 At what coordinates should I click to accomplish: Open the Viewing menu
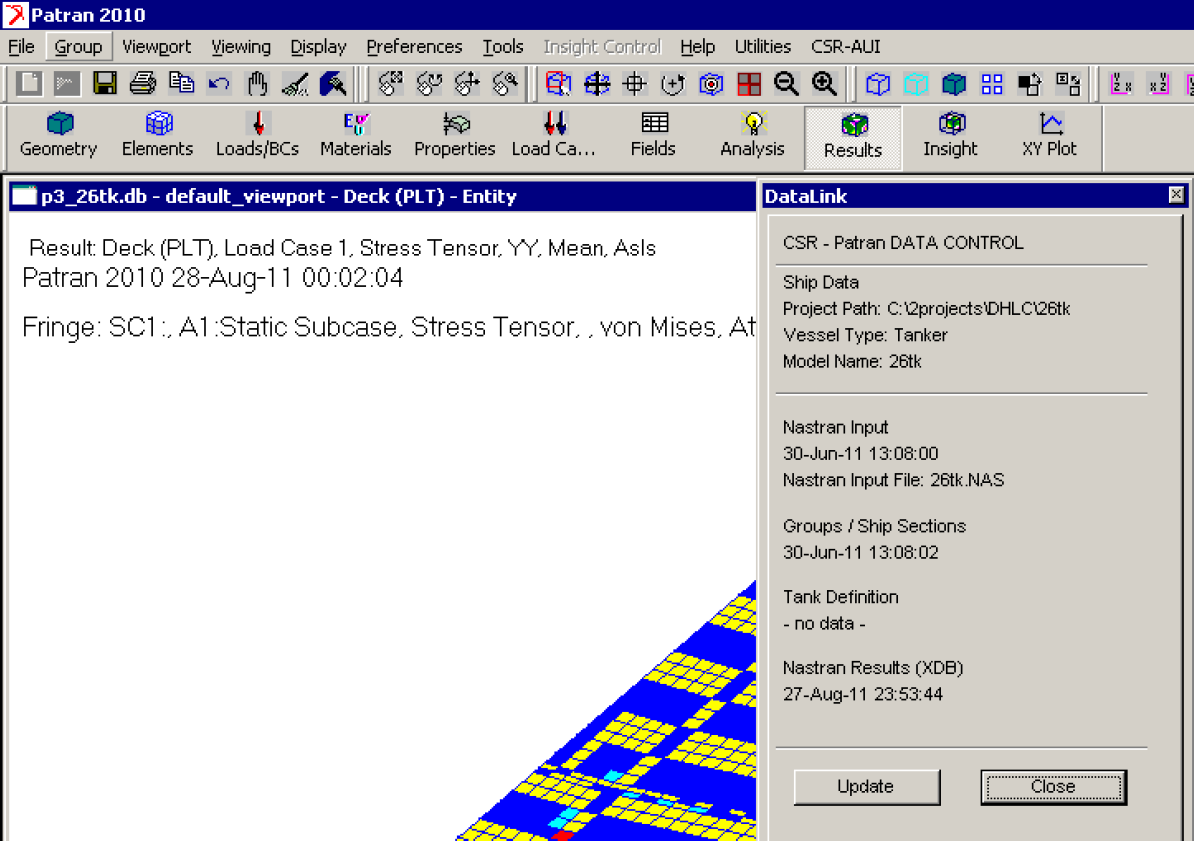(x=241, y=46)
